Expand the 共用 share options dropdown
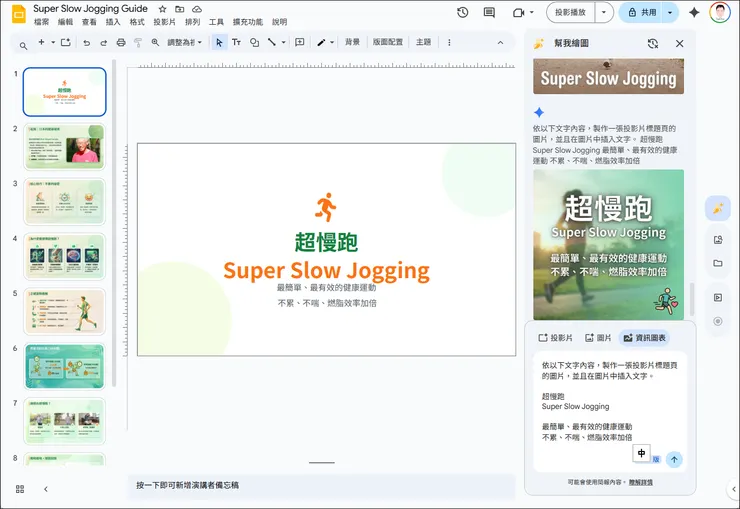The image size is (740, 509). [x=670, y=13]
